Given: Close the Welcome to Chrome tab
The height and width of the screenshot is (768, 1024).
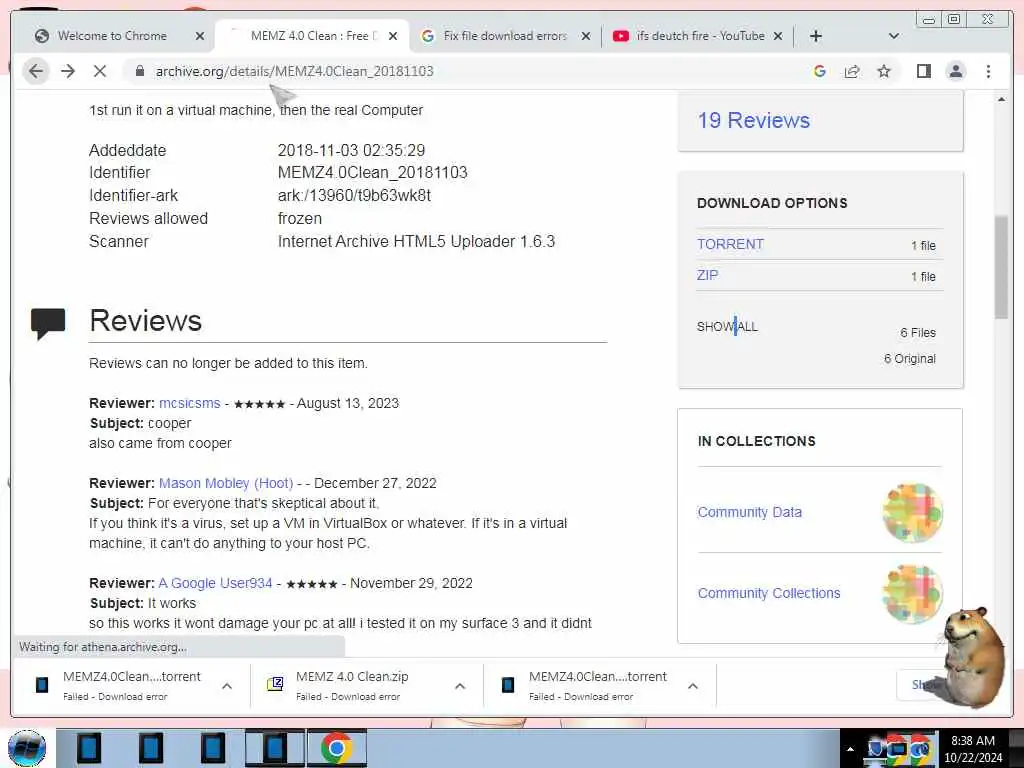Looking at the screenshot, I should (x=200, y=37).
